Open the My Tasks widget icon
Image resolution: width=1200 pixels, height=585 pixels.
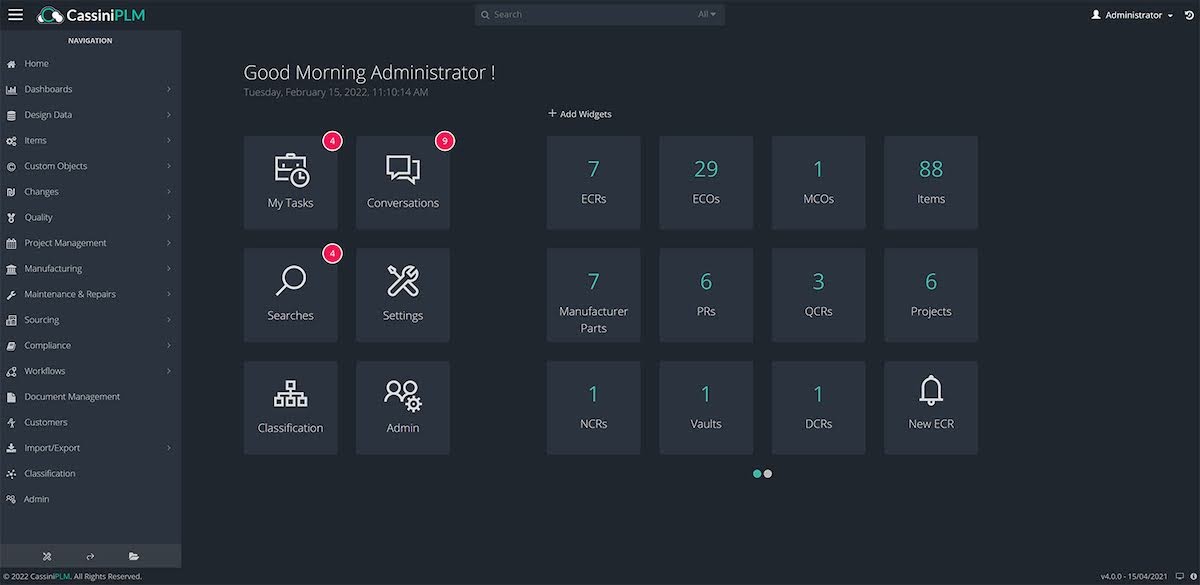pos(291,170)
